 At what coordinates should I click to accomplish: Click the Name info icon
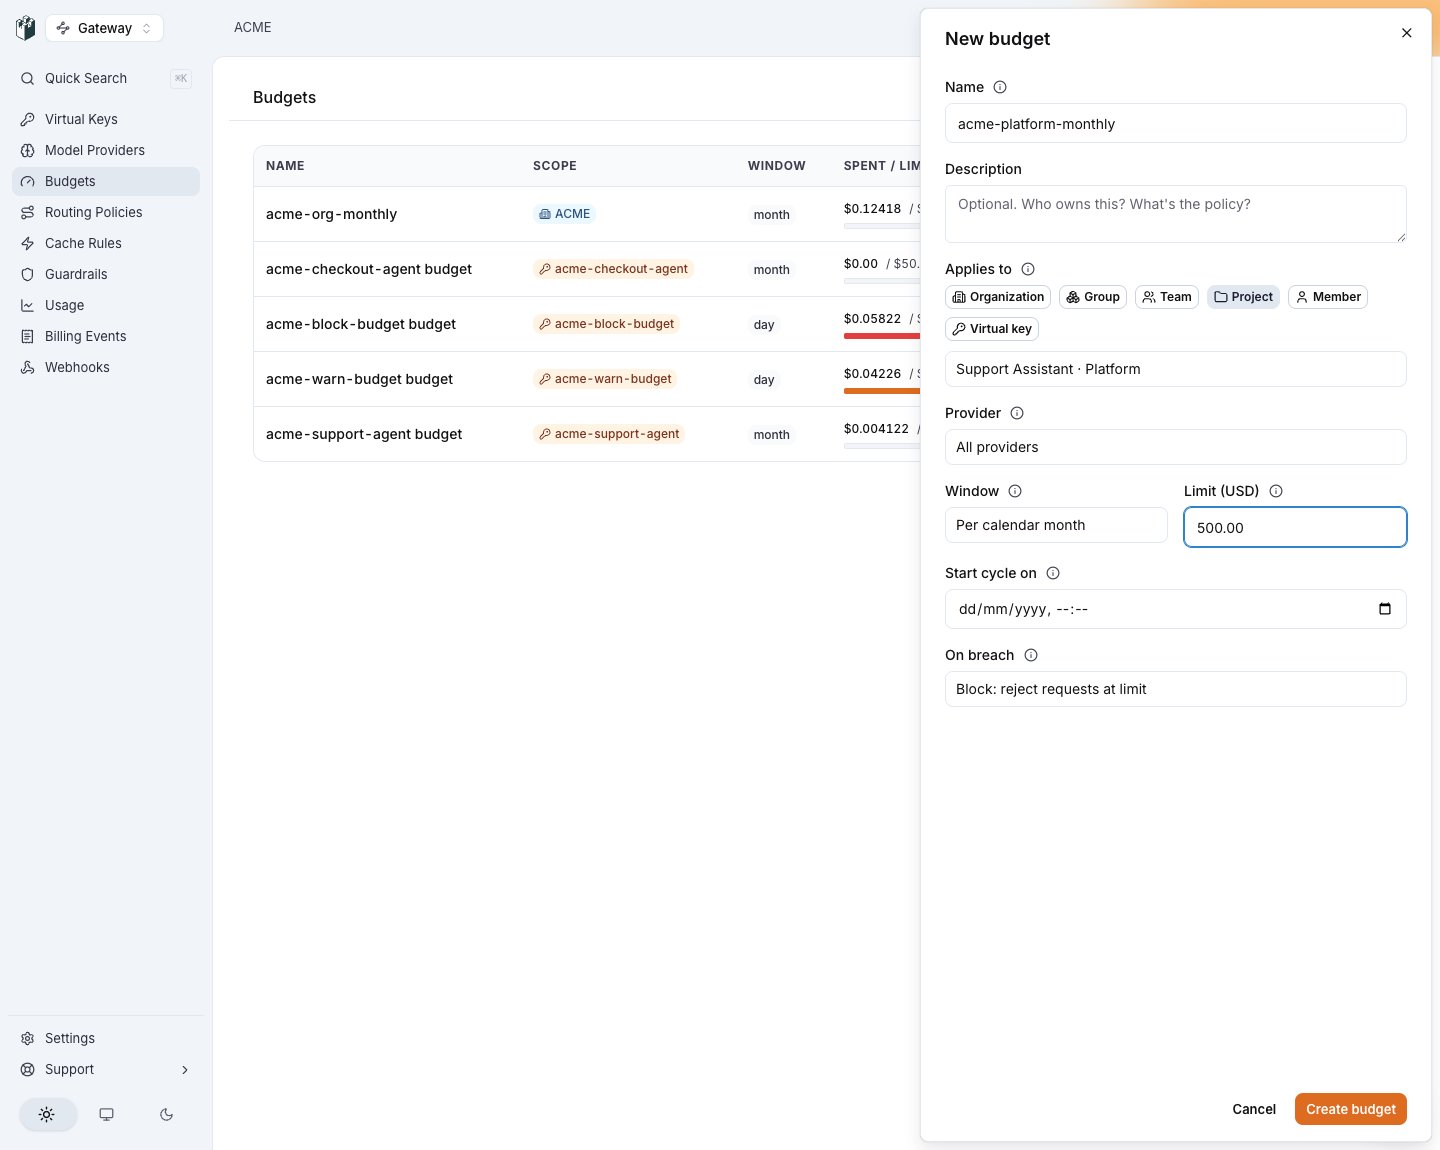click(x=1000, y=87)
